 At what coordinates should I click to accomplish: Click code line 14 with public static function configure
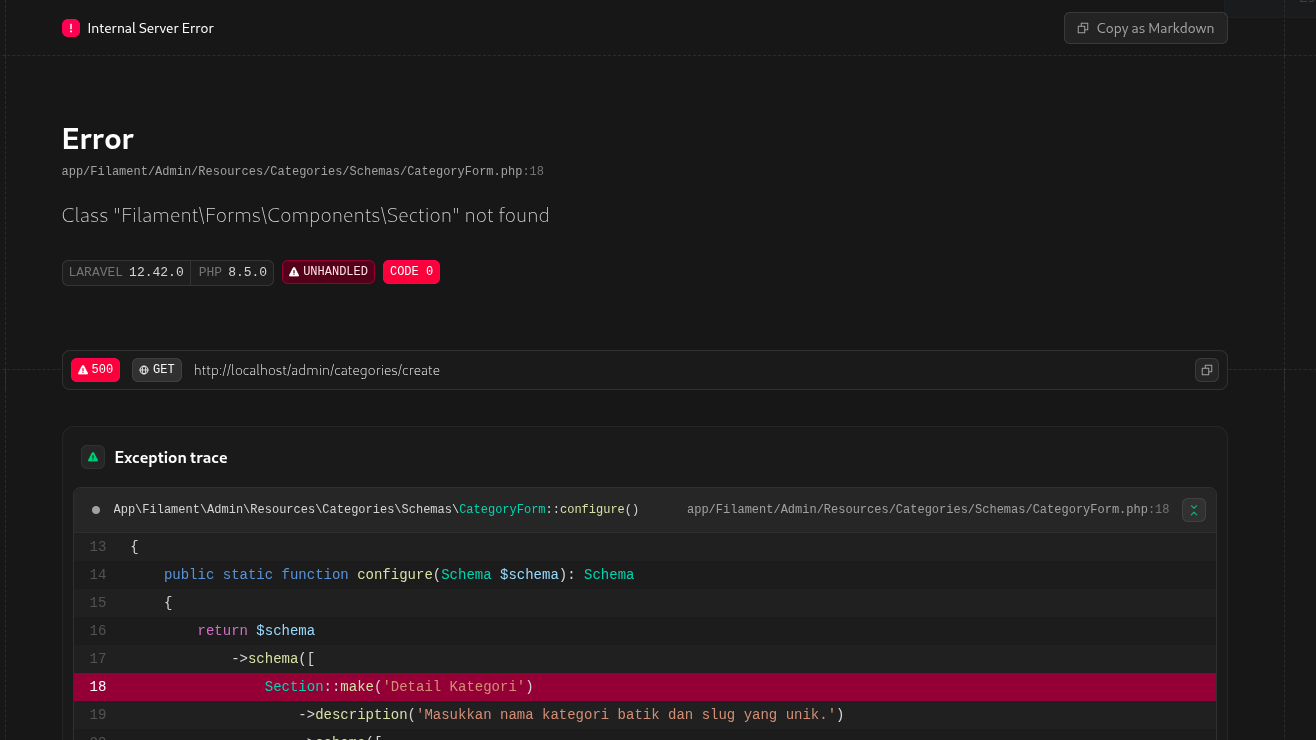398,574
